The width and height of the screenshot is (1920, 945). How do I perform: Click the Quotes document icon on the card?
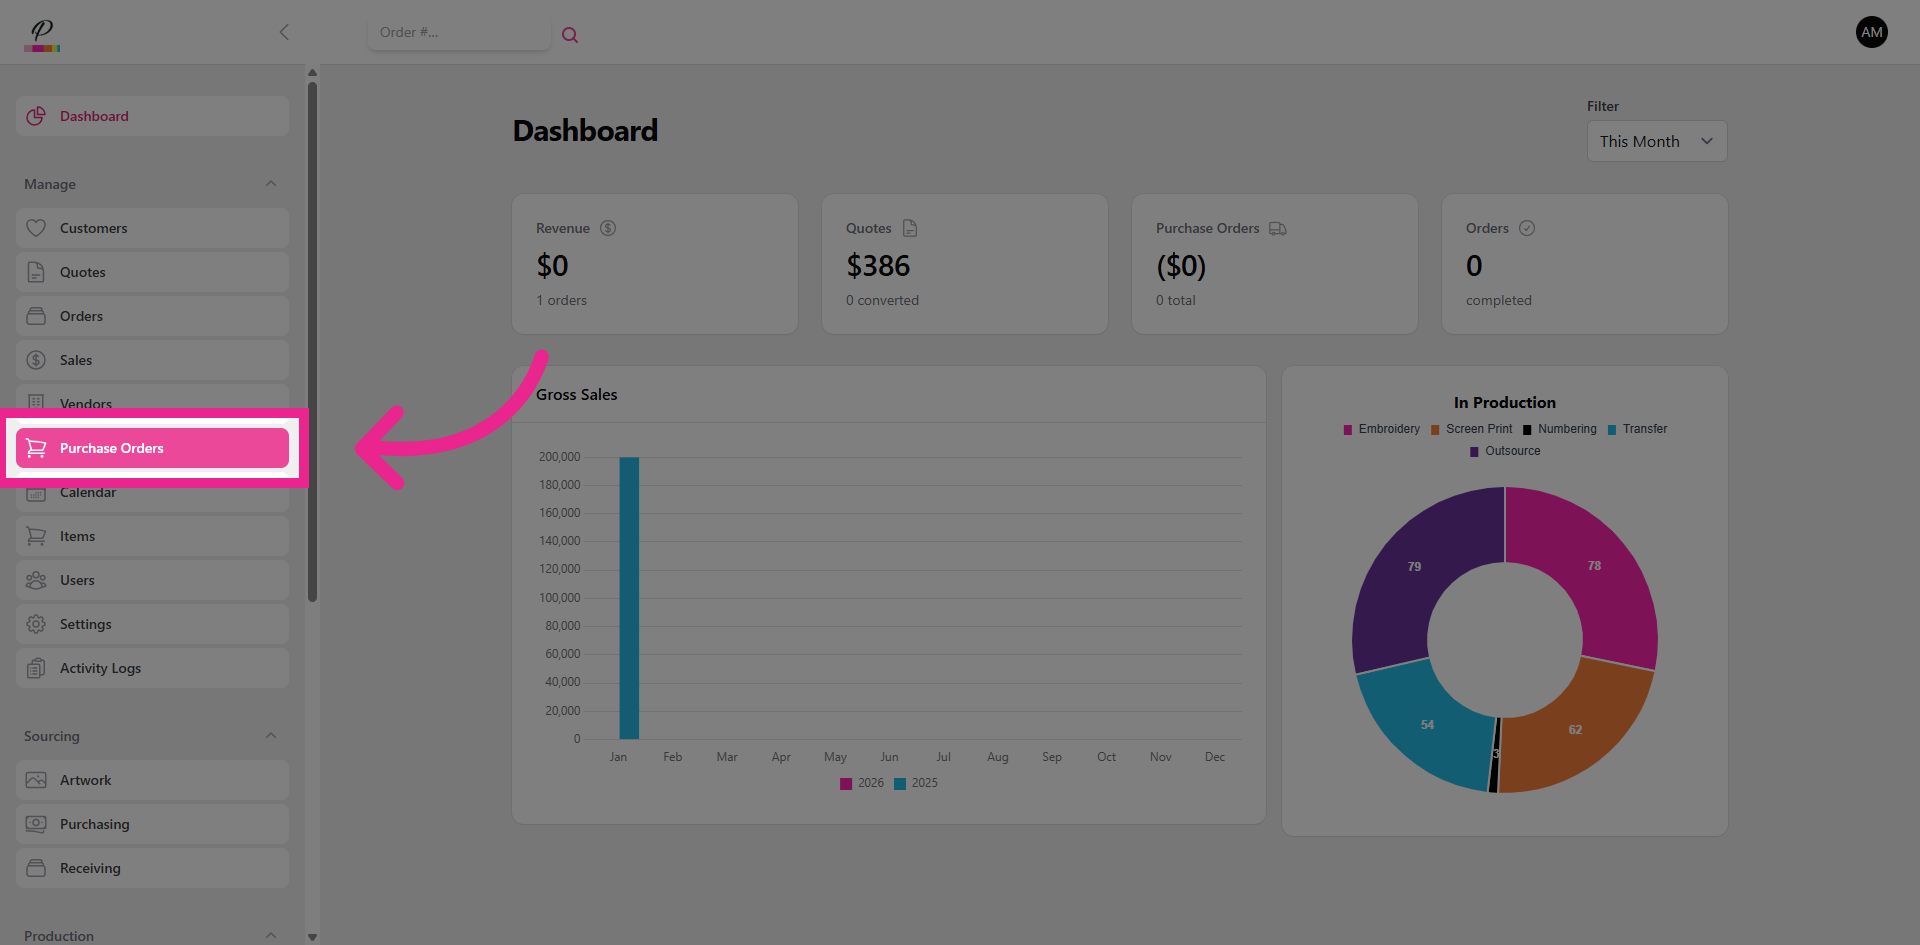pyautogui.click(x=910, y=228)
